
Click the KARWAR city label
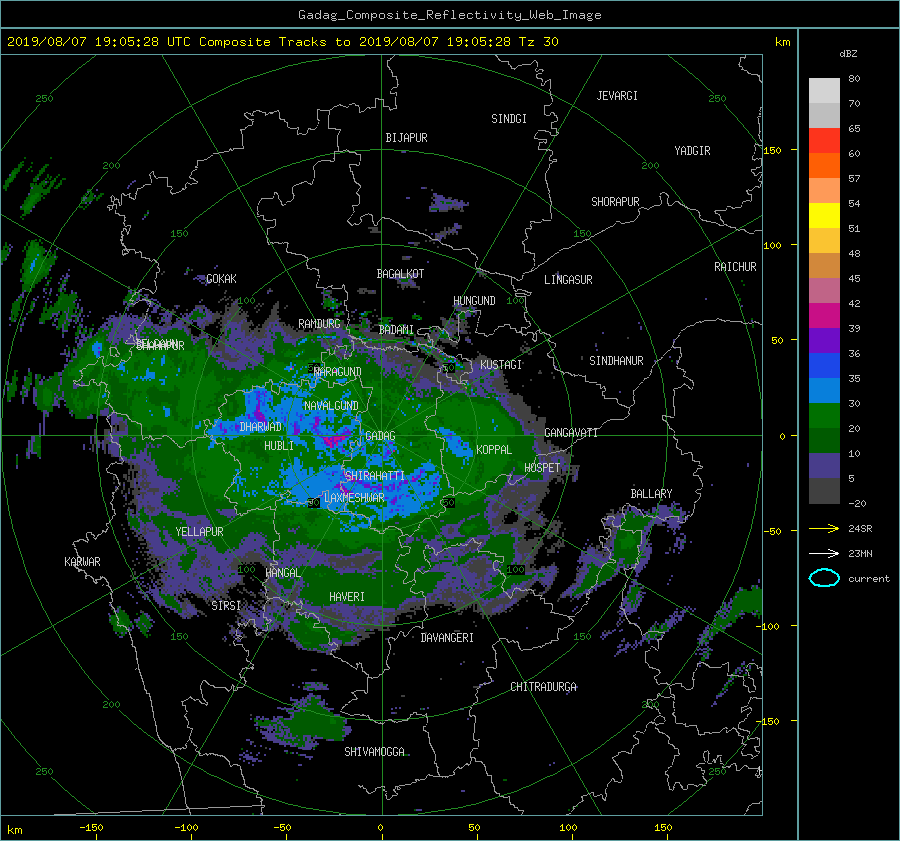coord(82,562)
